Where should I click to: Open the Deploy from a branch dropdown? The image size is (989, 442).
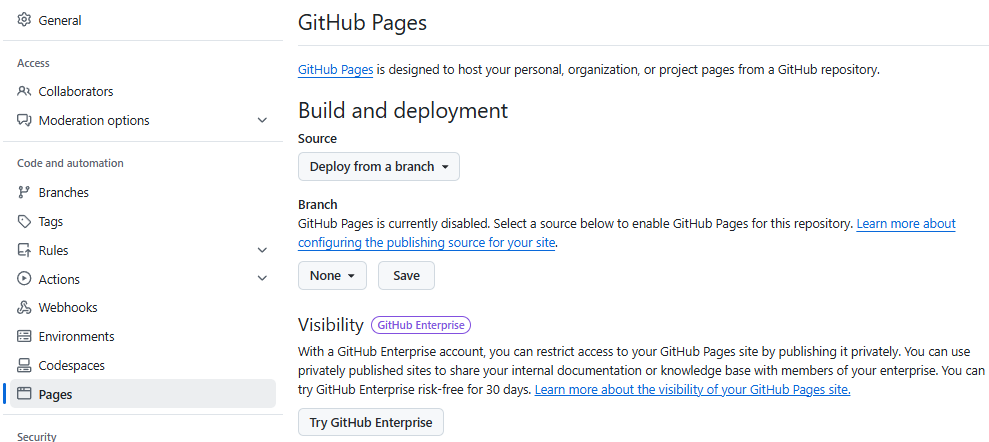point(379,167)
